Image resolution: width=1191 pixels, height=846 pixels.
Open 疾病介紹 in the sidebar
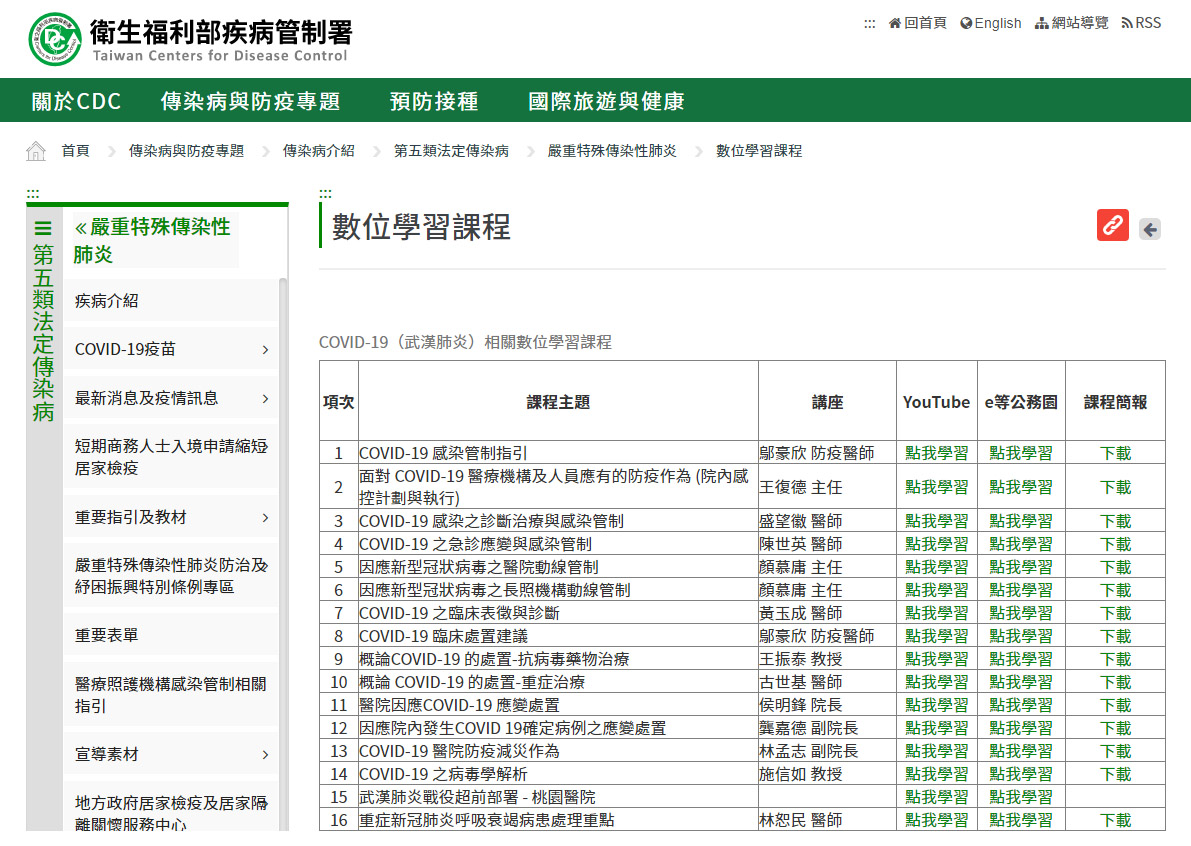tap(107, 301)
